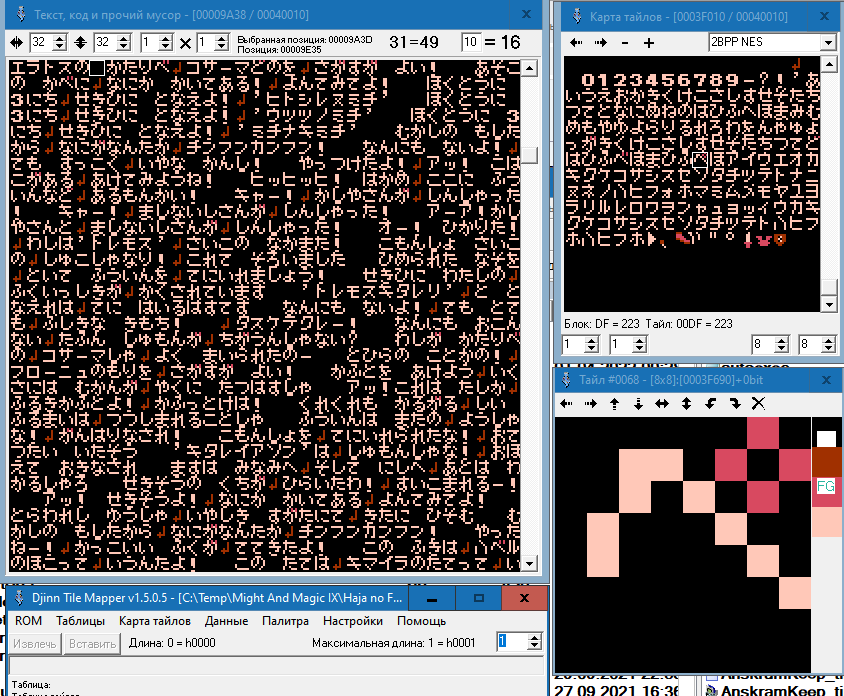This screenshot has width=844, height=696.
Task: Click the tile editor pixel canvas
Action: [683, 545]
